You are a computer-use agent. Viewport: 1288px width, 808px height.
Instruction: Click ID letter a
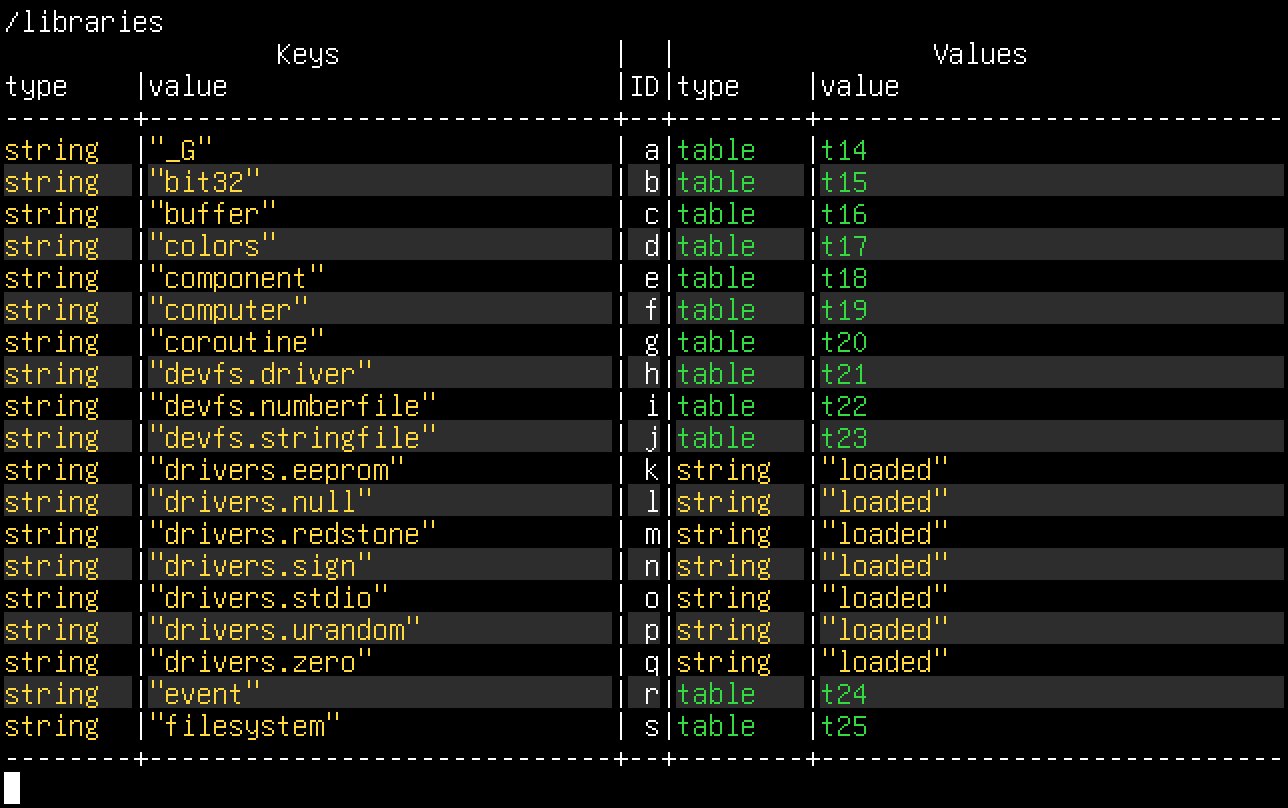coord(652,150)
